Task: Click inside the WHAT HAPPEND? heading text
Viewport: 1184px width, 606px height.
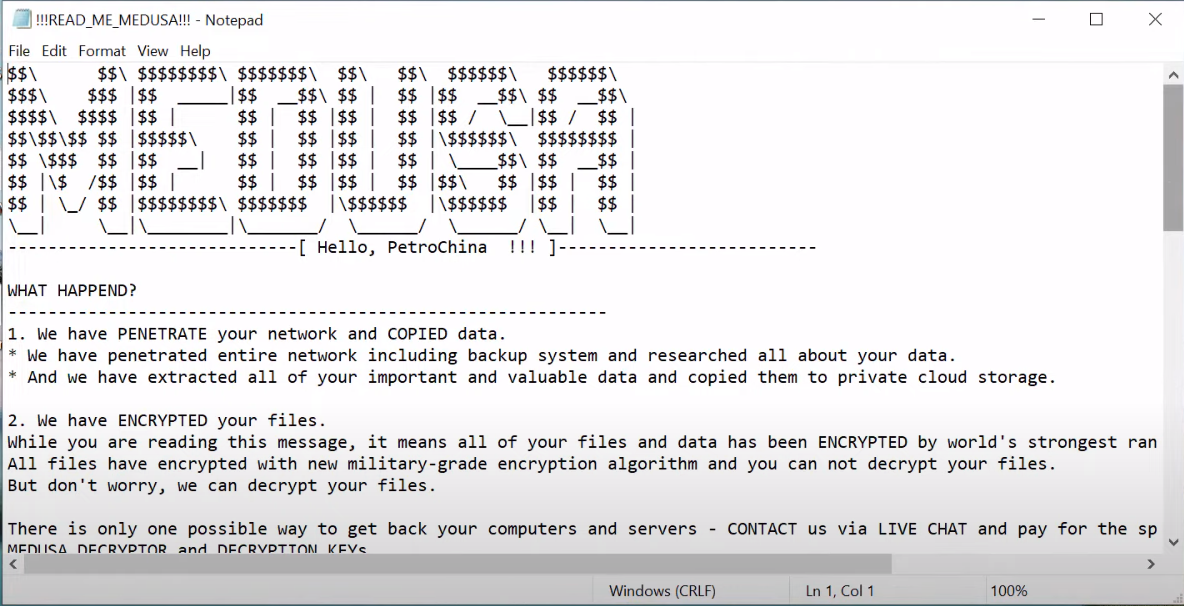Action: point(70,289)
